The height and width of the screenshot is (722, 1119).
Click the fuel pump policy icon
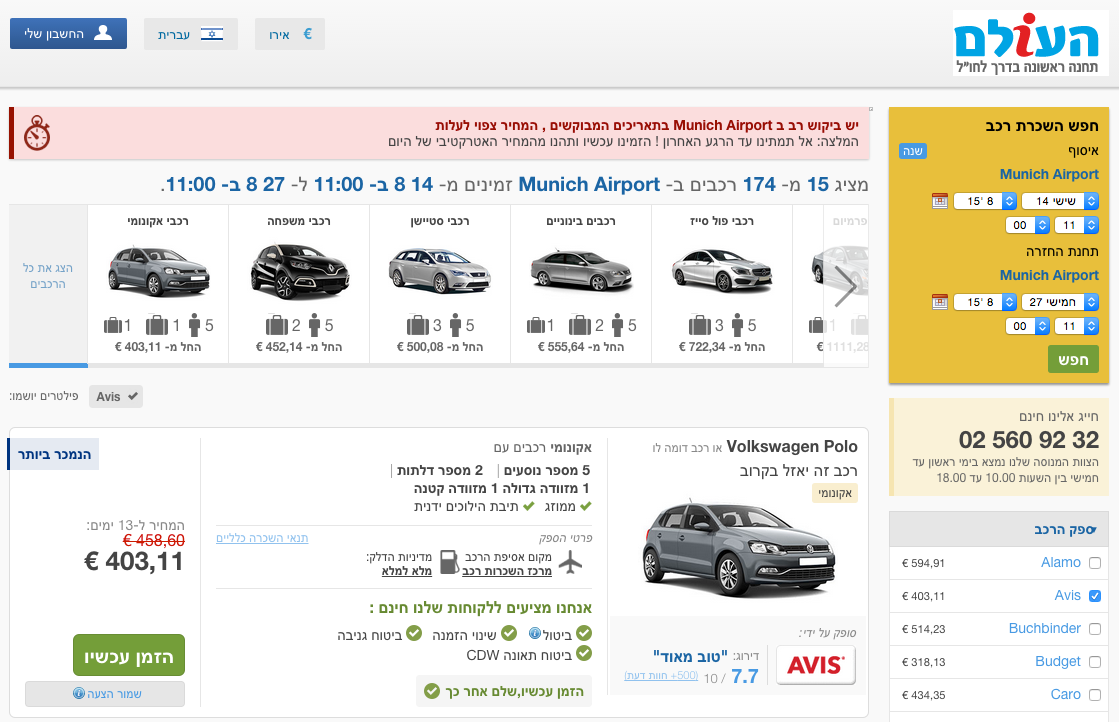click(x=449, y=563)
